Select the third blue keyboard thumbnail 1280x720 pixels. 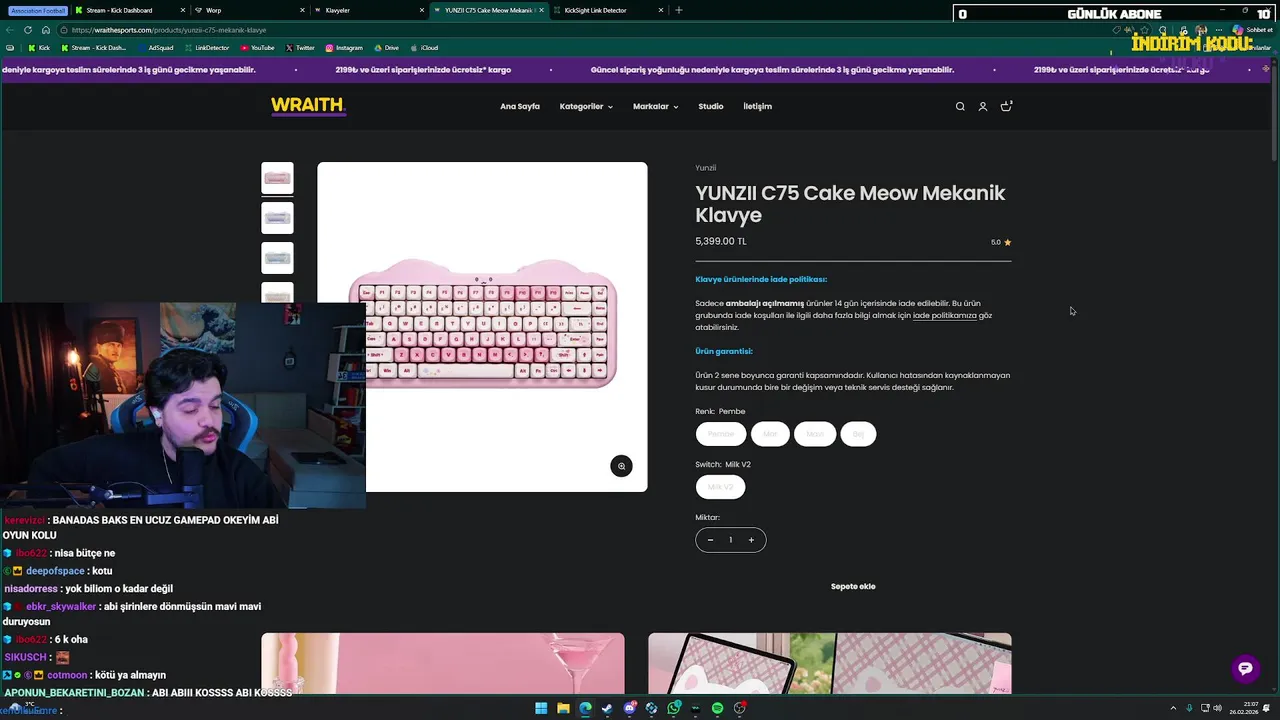coord(277,258)
